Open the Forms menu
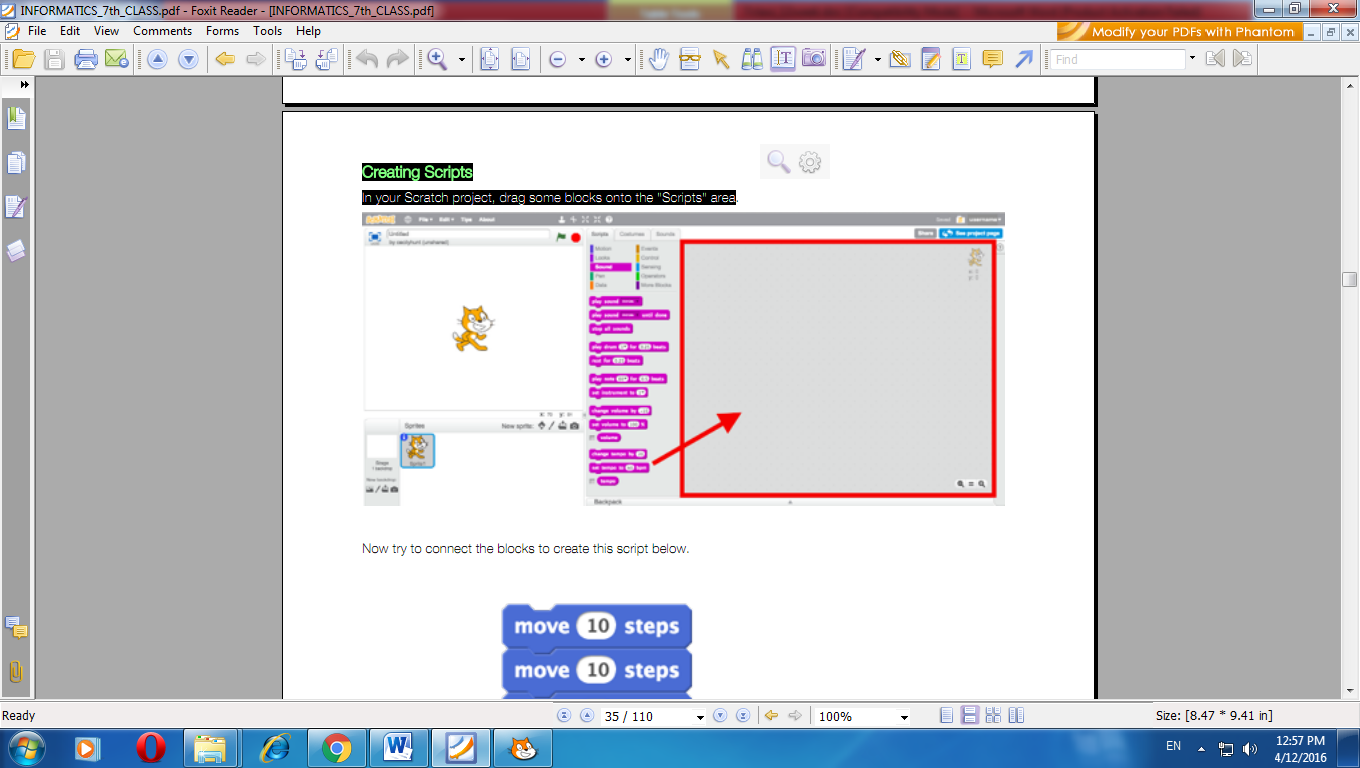Image resolution: width=1360 pixels, height=768 pixels. [223, 31]
